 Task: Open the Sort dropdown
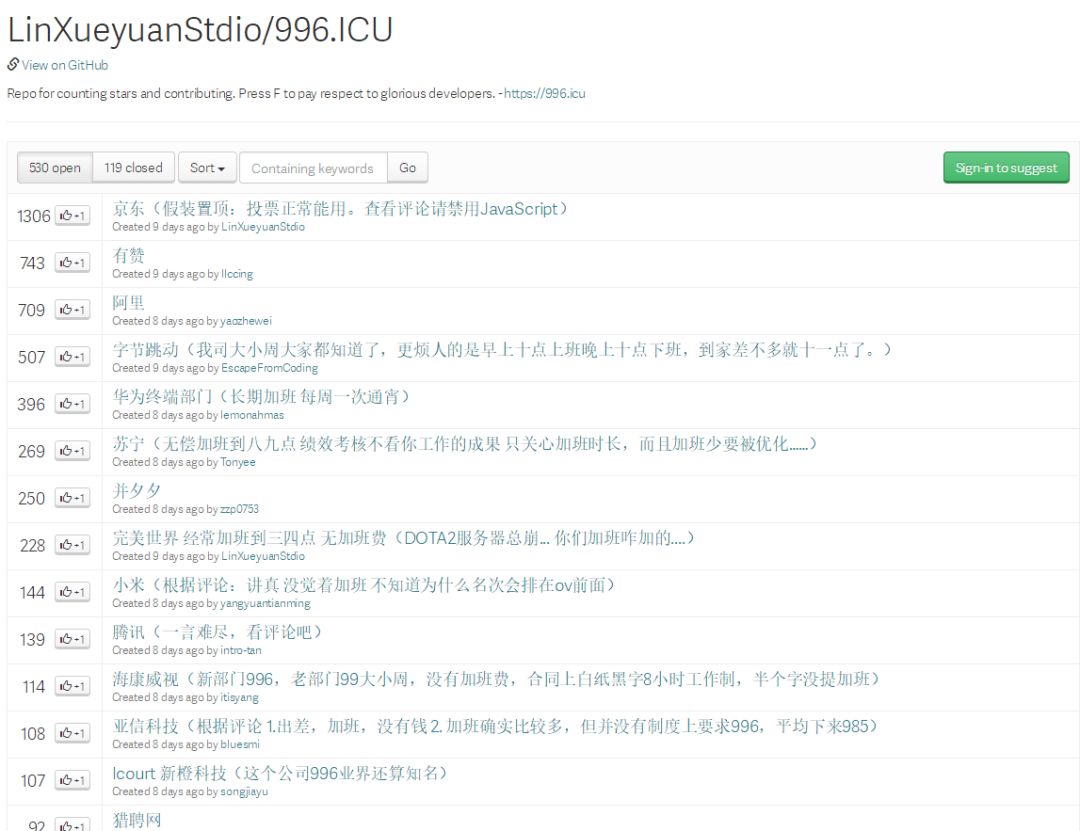coord(207,167)
